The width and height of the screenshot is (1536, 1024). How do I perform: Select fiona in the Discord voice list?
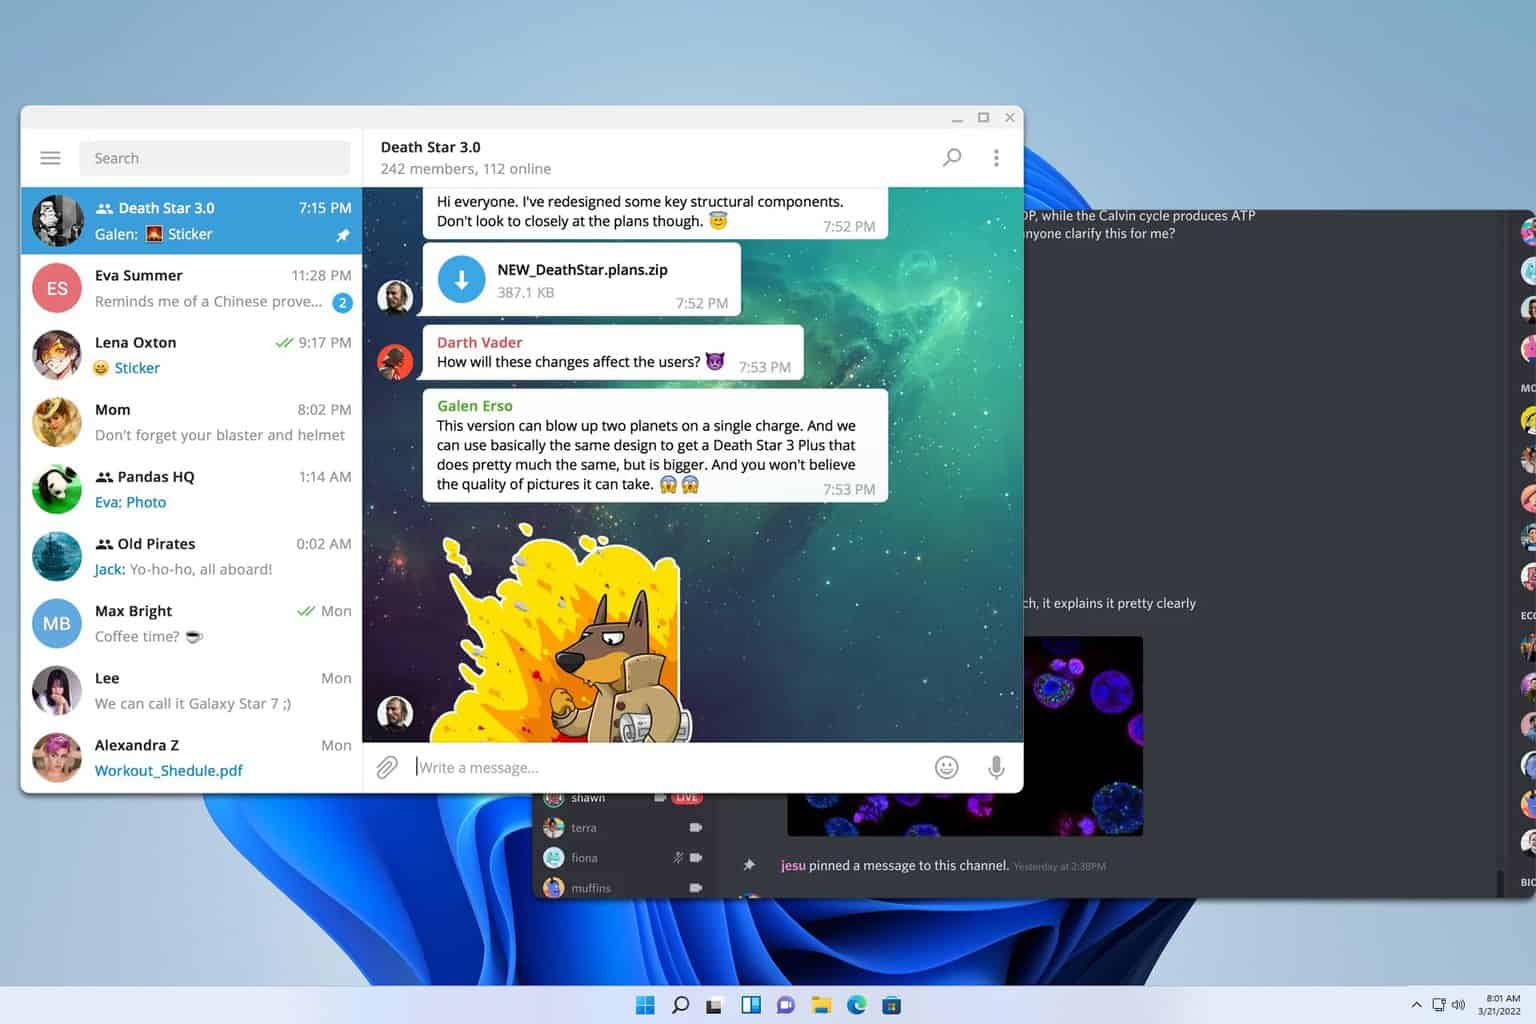click(623, 858)
